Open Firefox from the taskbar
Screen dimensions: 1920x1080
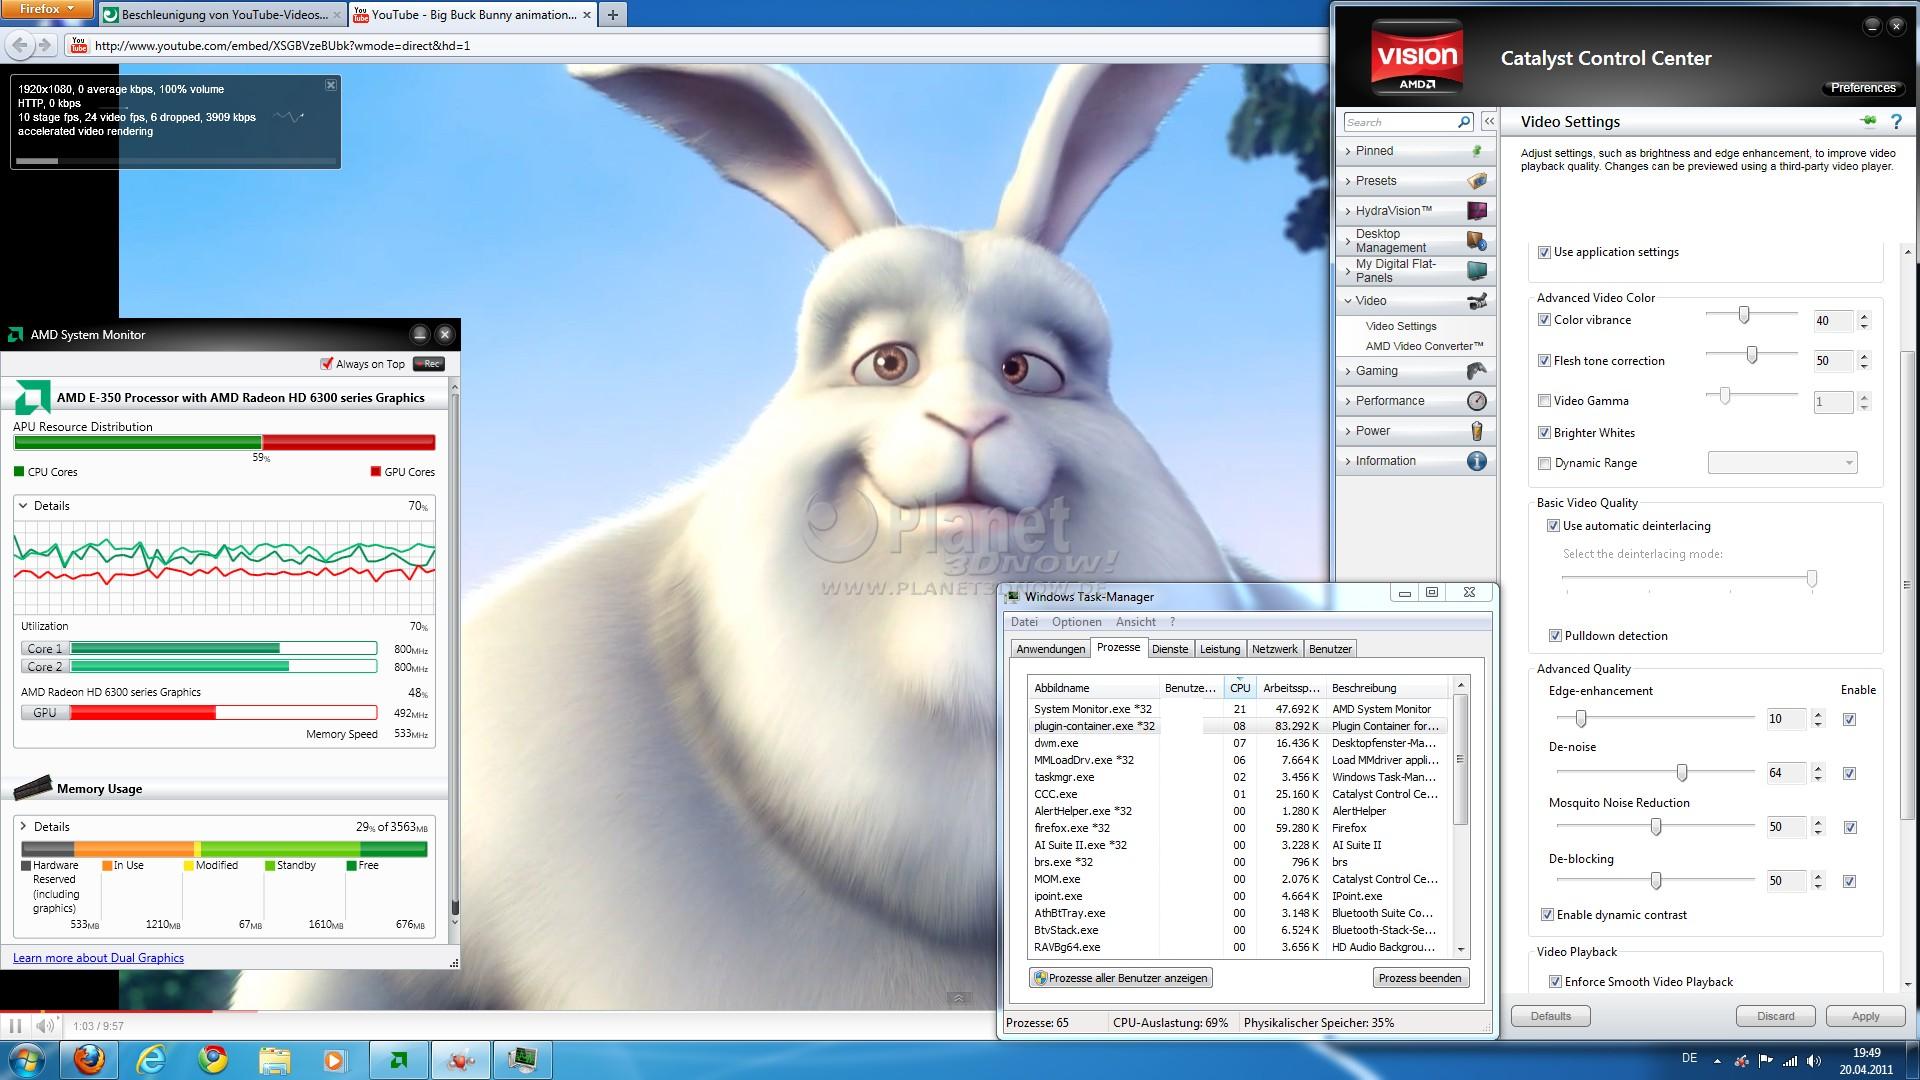[x=88, y=1060]
